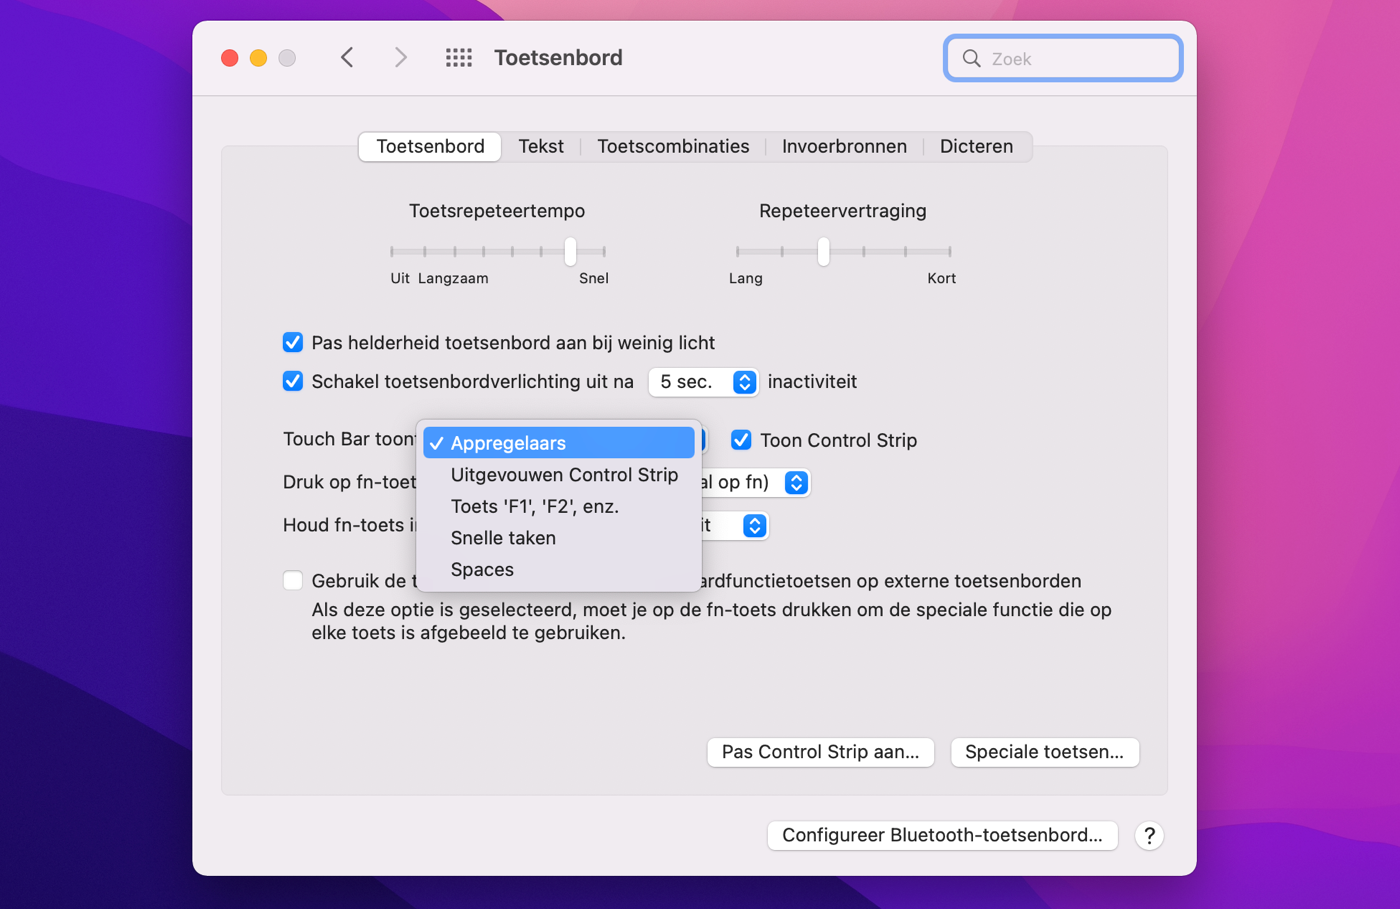Open help with the question mark button

point(1149,835)
